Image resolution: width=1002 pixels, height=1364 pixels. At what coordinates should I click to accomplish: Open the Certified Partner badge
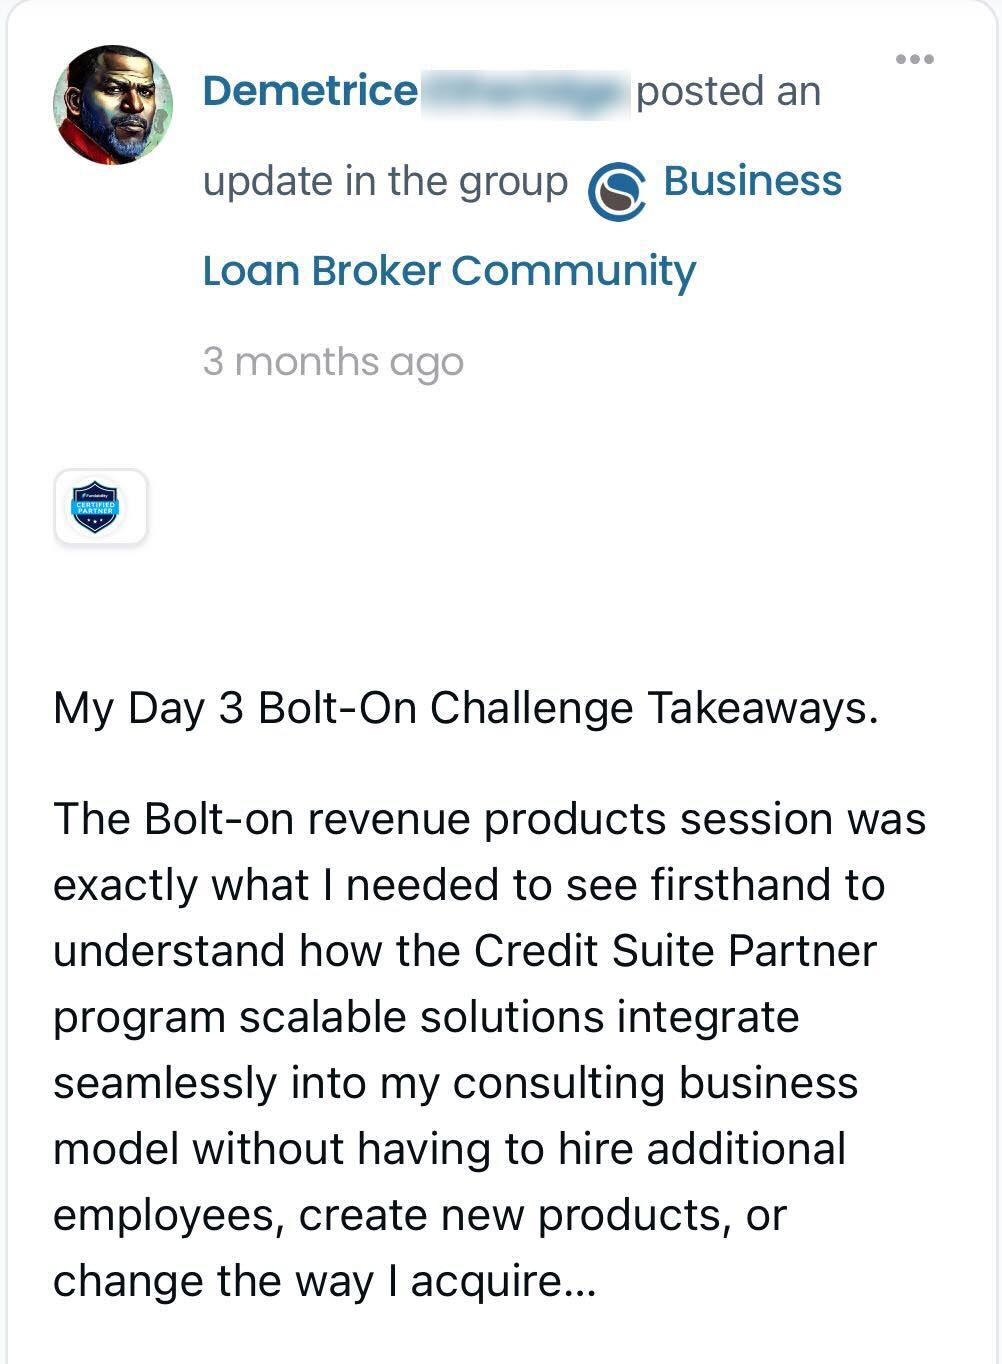click(x=100, y=507)
